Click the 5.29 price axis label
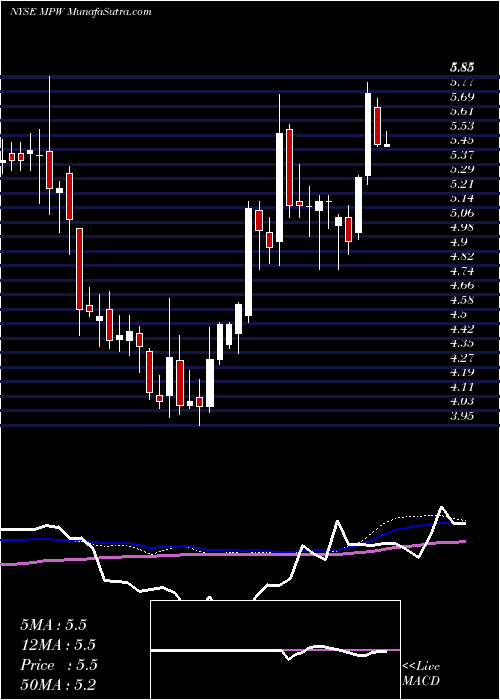This screenshot has height=700, width=500. (462, 169)
